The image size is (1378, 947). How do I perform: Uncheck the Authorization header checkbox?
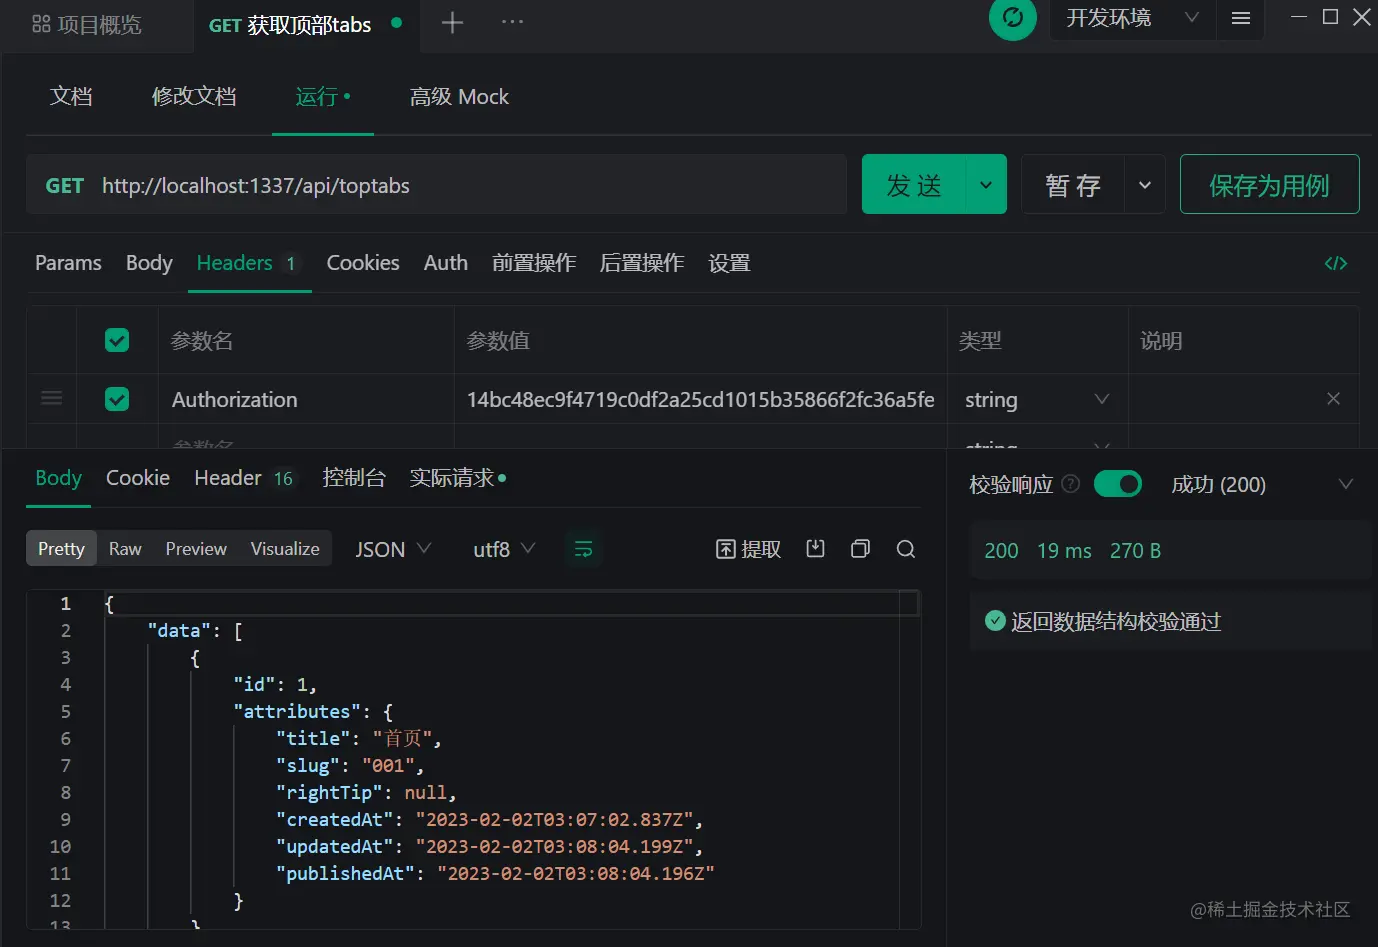(117, 399)
